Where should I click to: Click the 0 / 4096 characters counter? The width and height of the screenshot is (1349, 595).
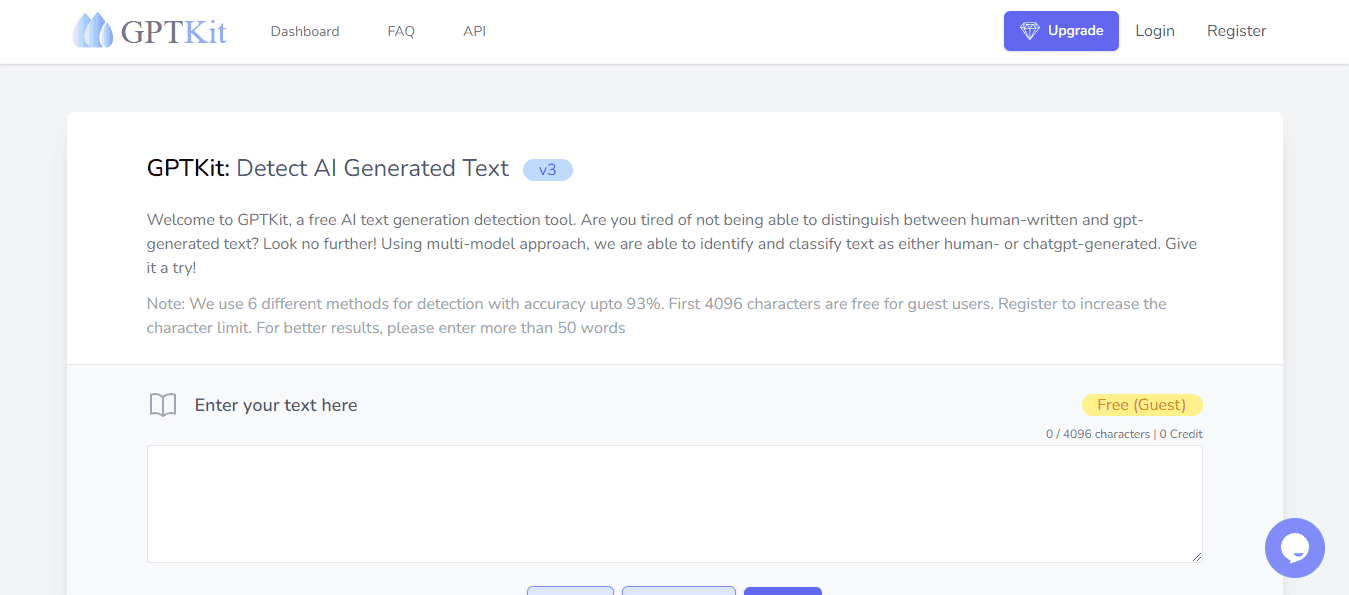(x=1098, y=434)
